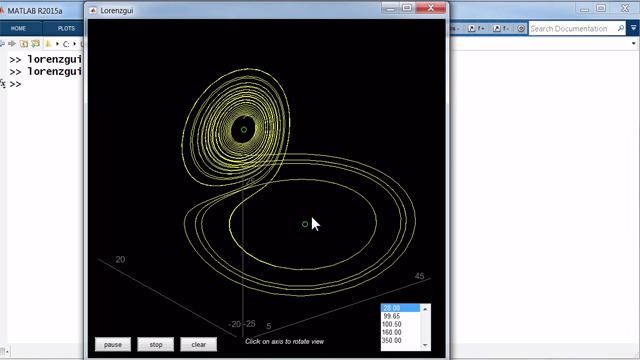Click the axis label 5

click(x=269, y=326)
